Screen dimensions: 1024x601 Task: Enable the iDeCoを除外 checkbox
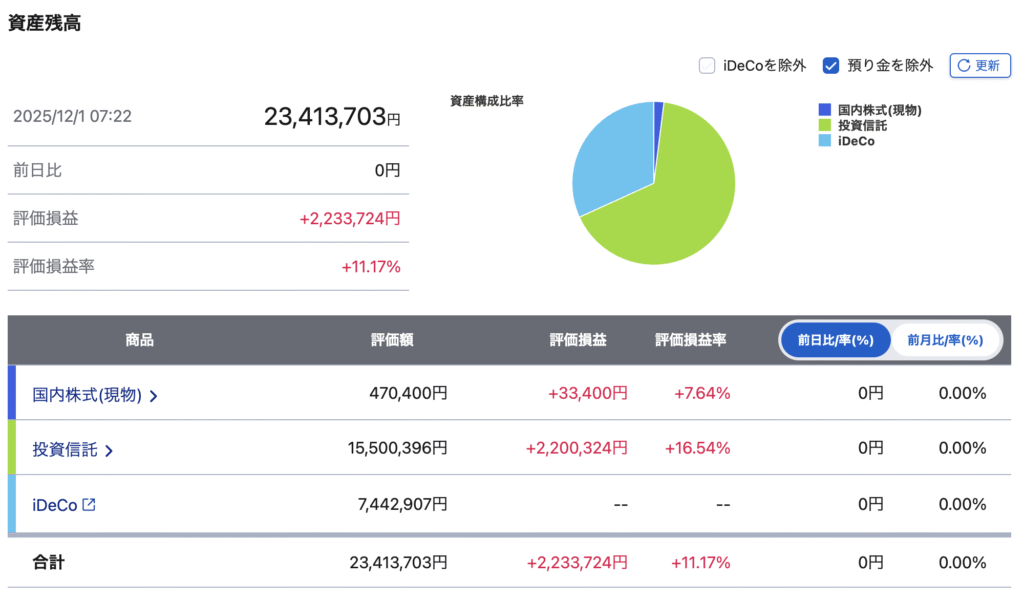click(707, 66)
